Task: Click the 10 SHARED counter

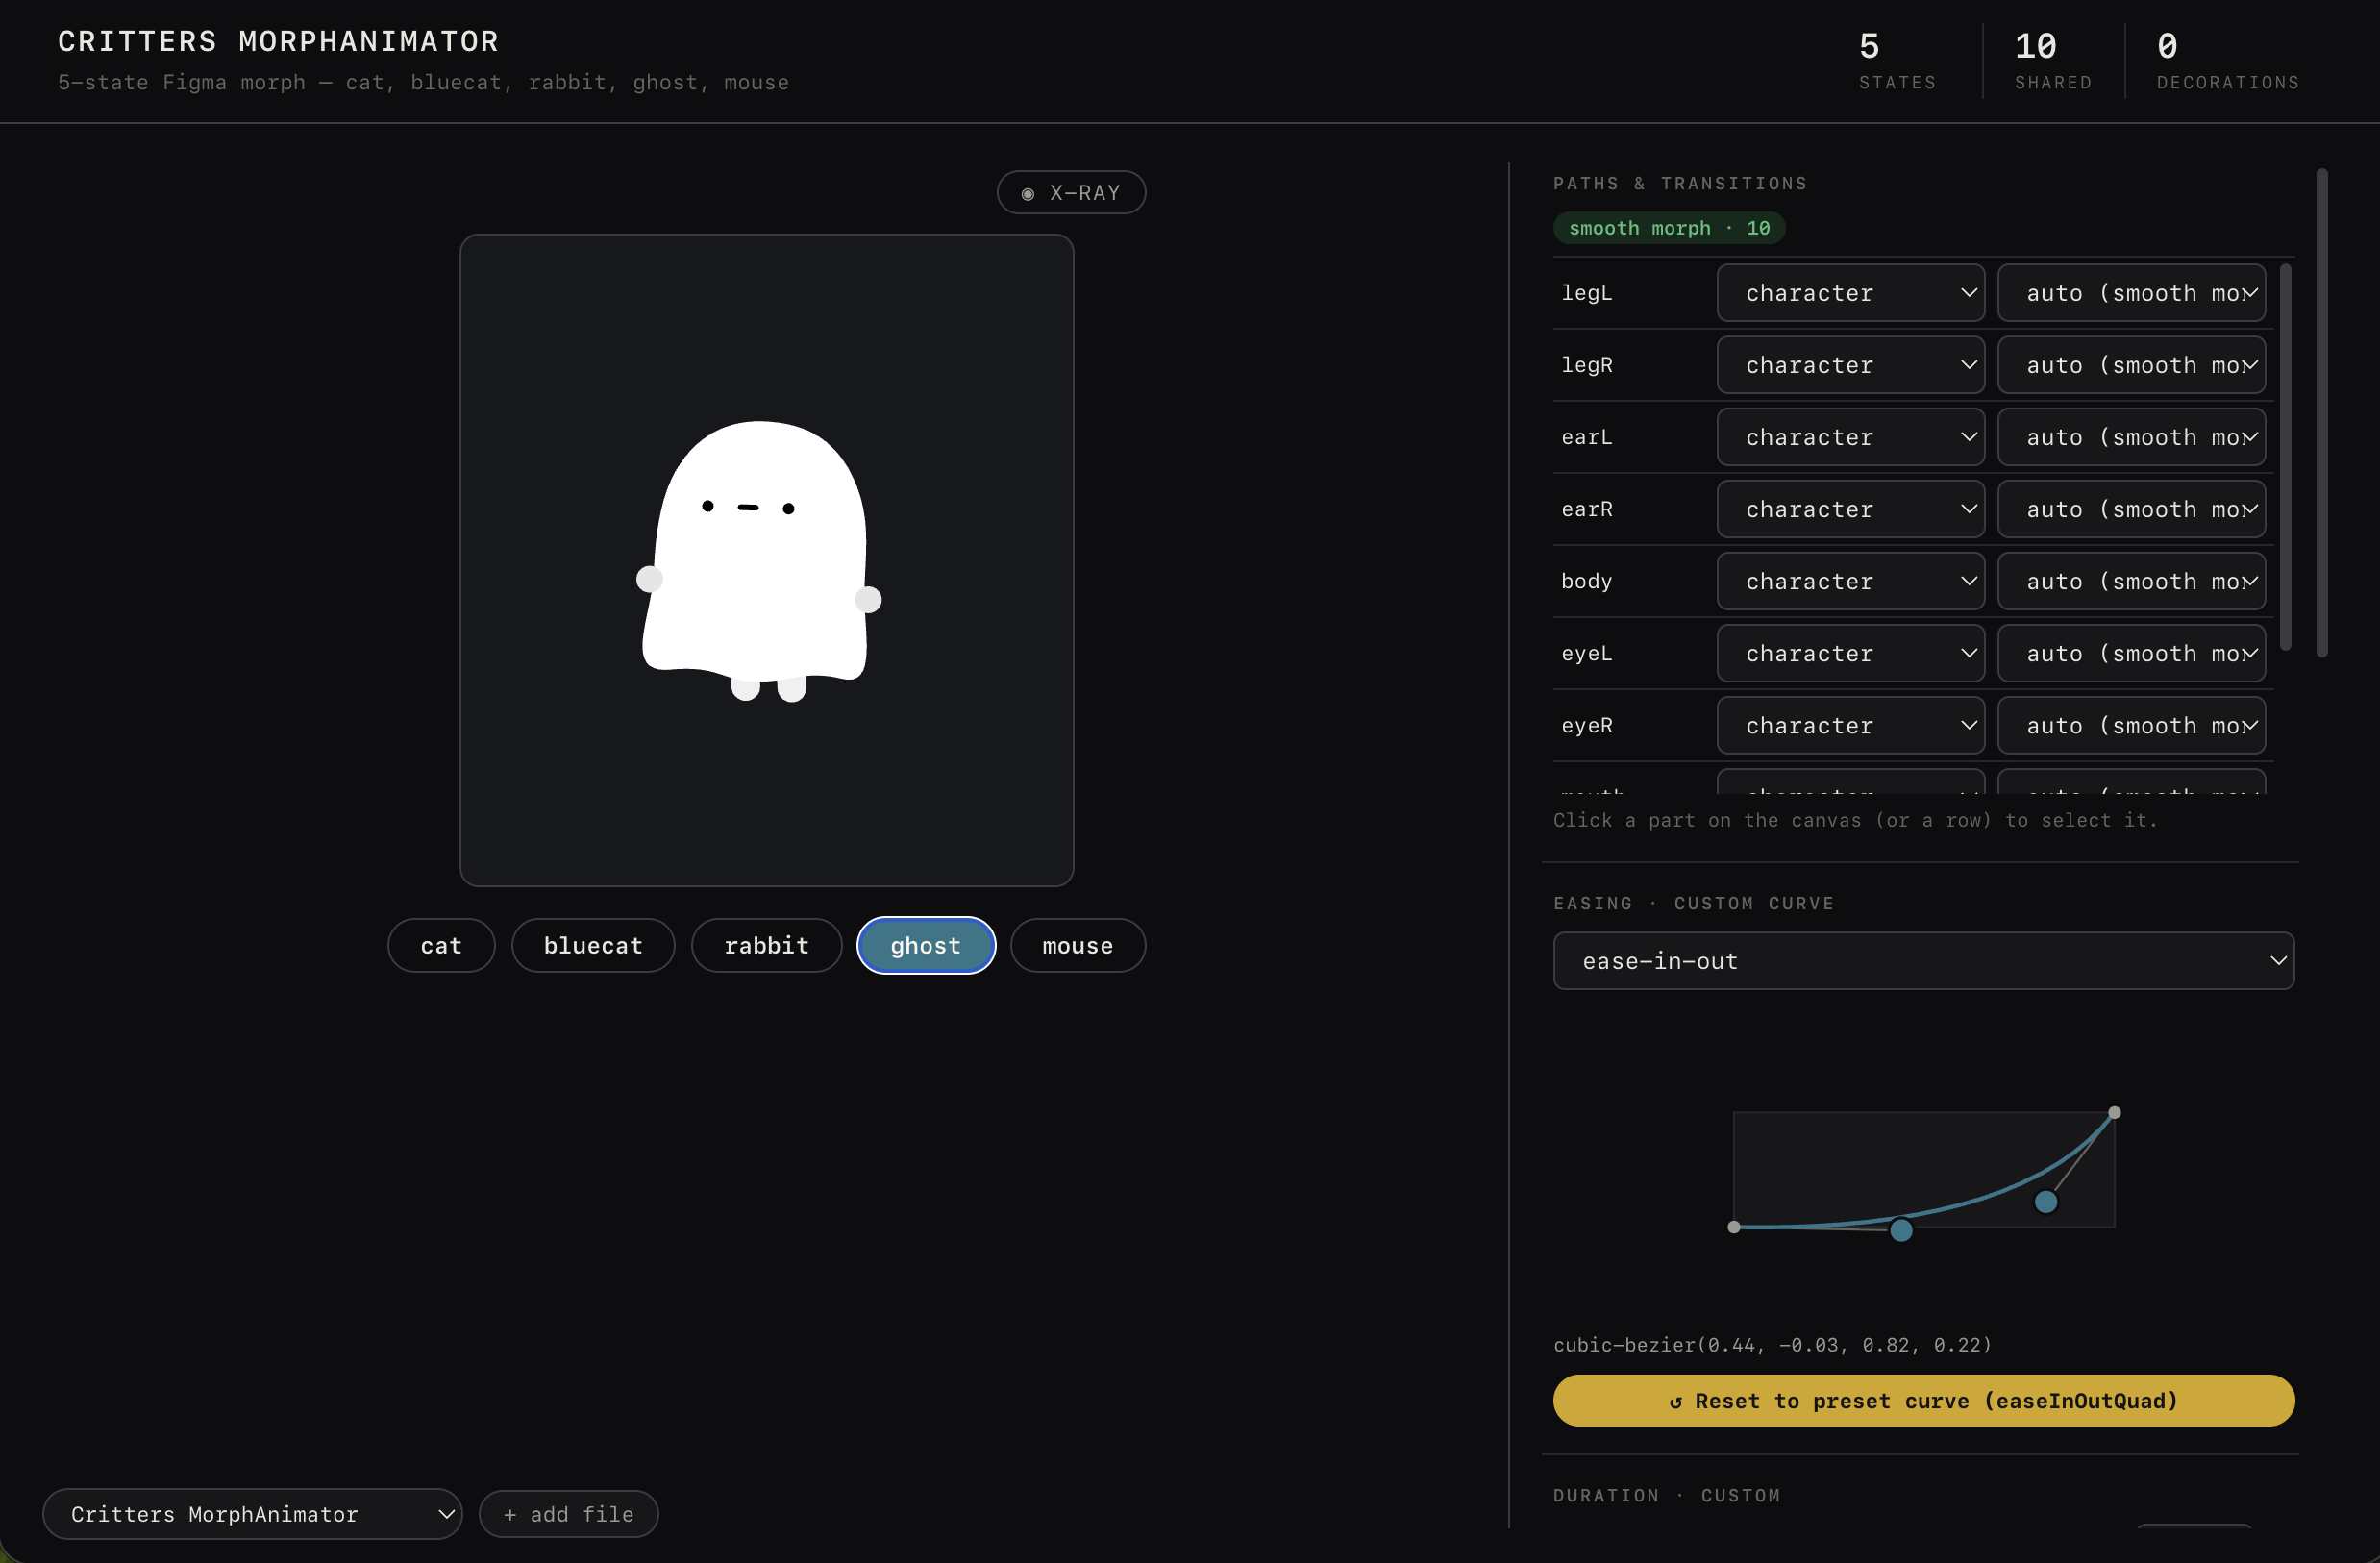Action: [2053, 60]
